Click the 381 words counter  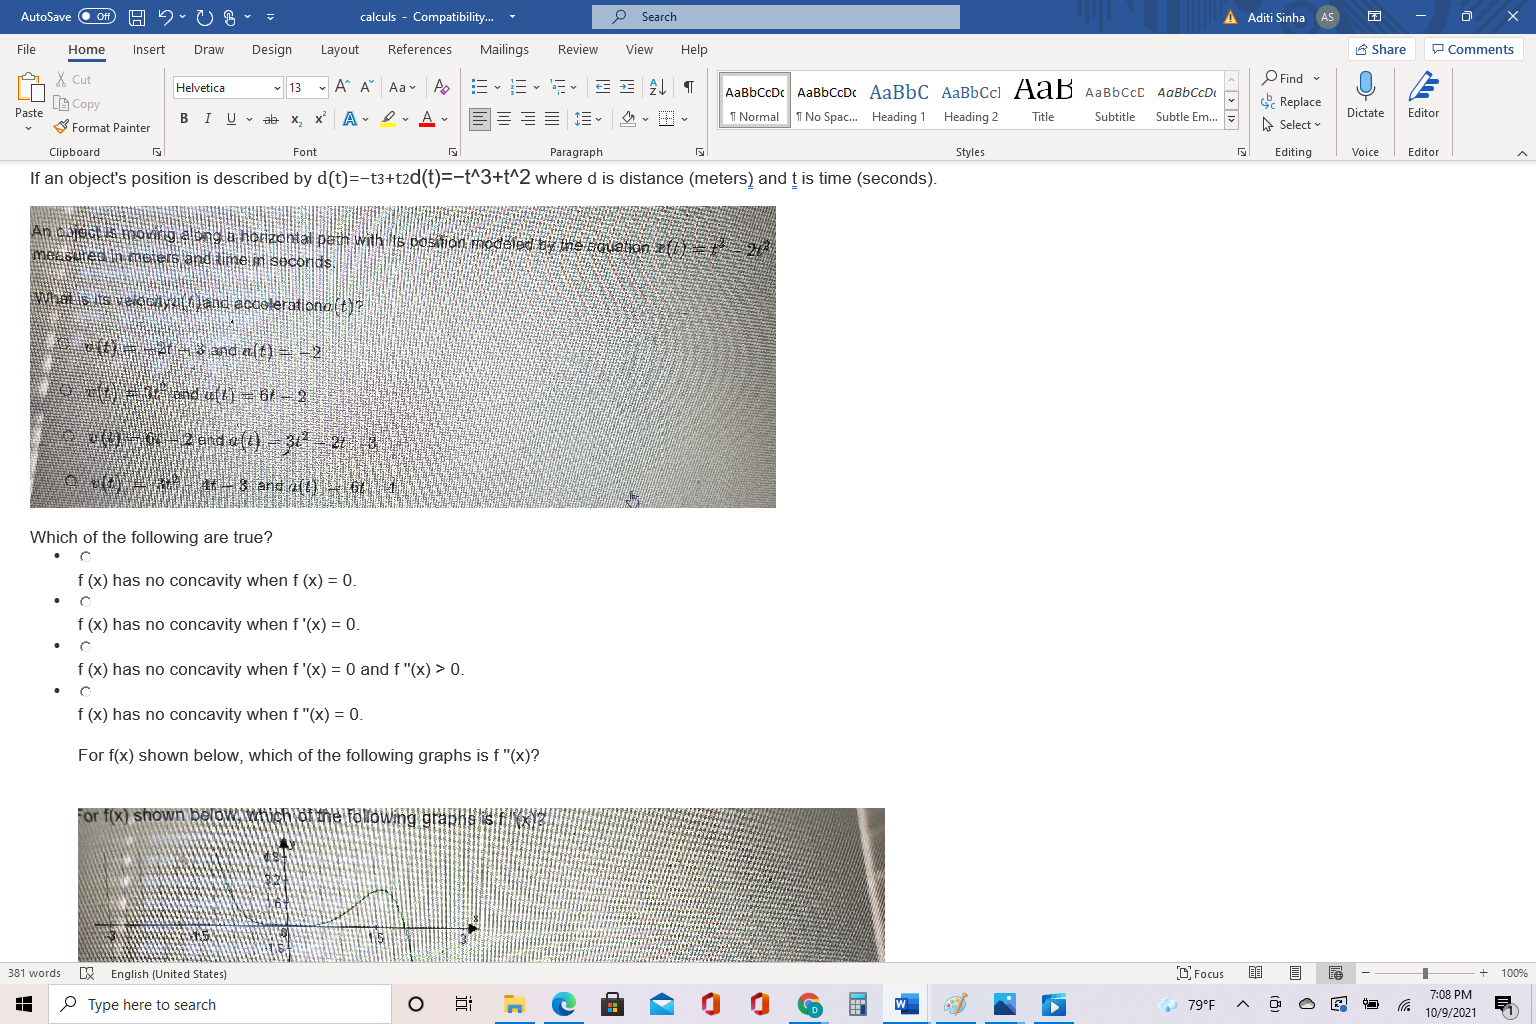pyautogui.click(x=33, y=972)
